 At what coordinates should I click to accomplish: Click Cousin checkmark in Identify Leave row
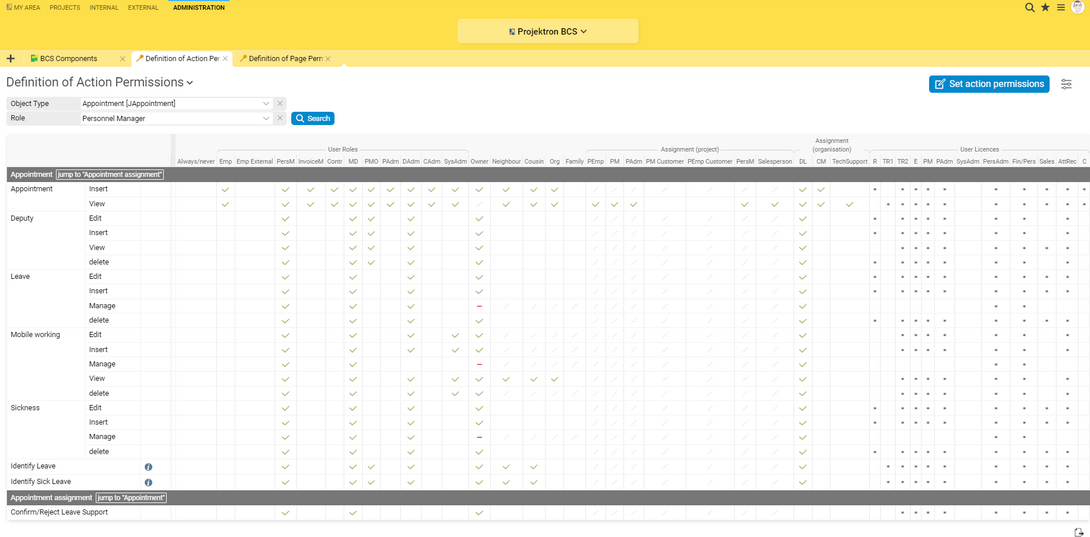pos(534,467)
